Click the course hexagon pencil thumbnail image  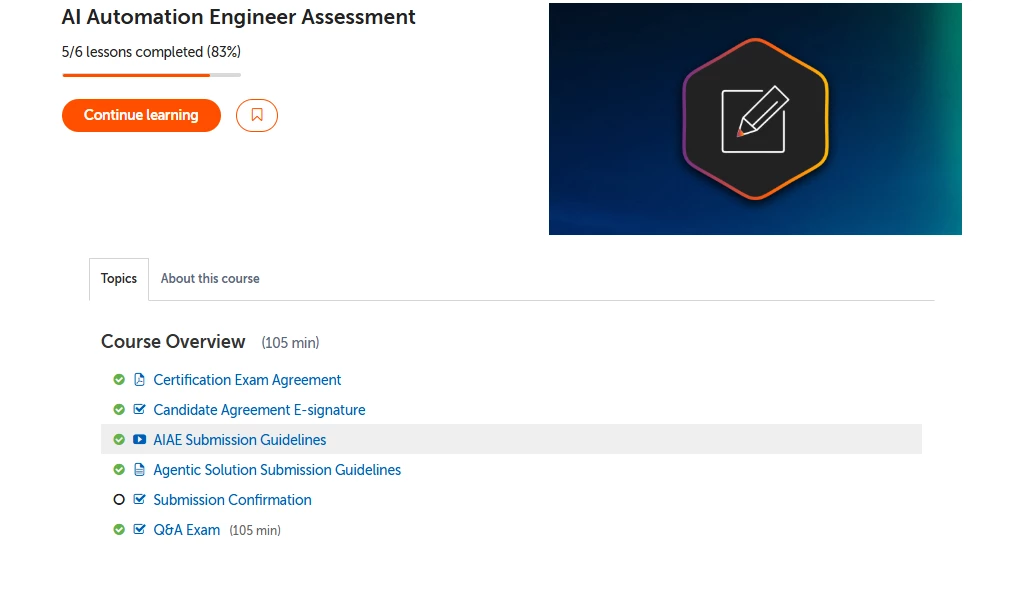(755, 119)
